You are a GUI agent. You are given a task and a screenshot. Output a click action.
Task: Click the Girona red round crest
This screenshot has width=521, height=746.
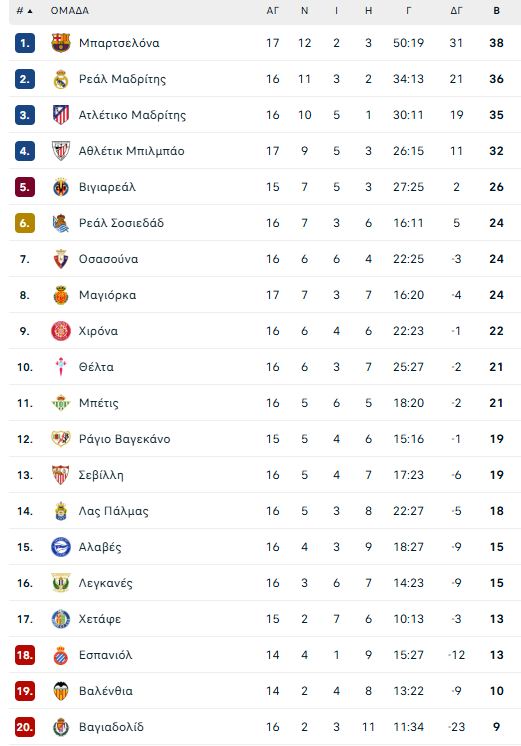point(61,331)
